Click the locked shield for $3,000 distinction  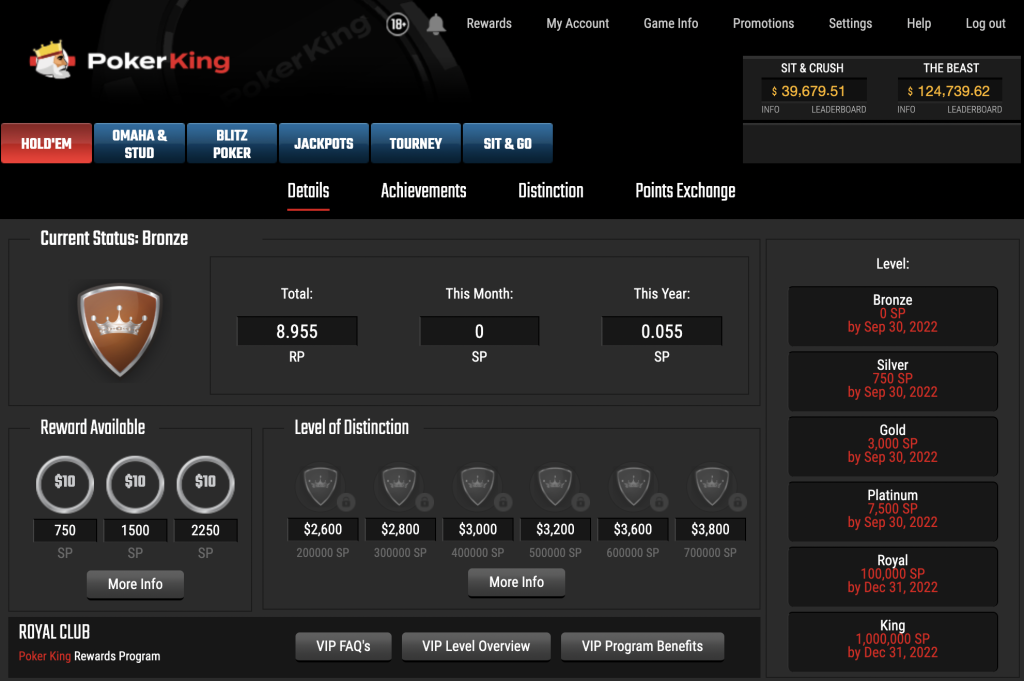pyautogui.click(x=478, y=486)
